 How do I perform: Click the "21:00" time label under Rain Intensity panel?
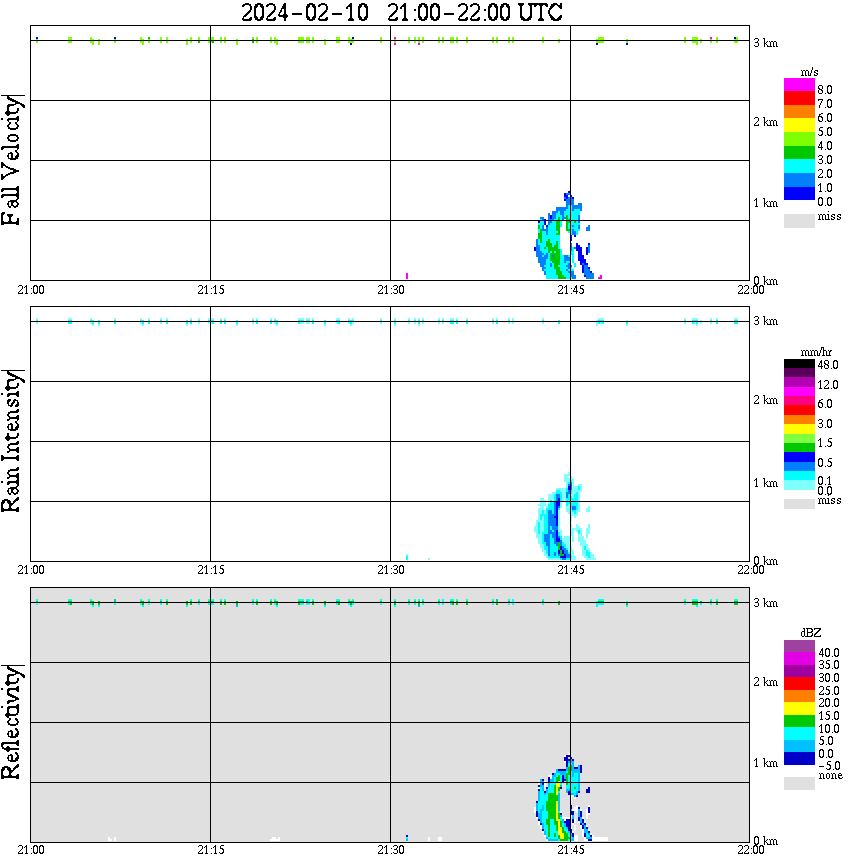pyautogui.click(x=30, y=570)
